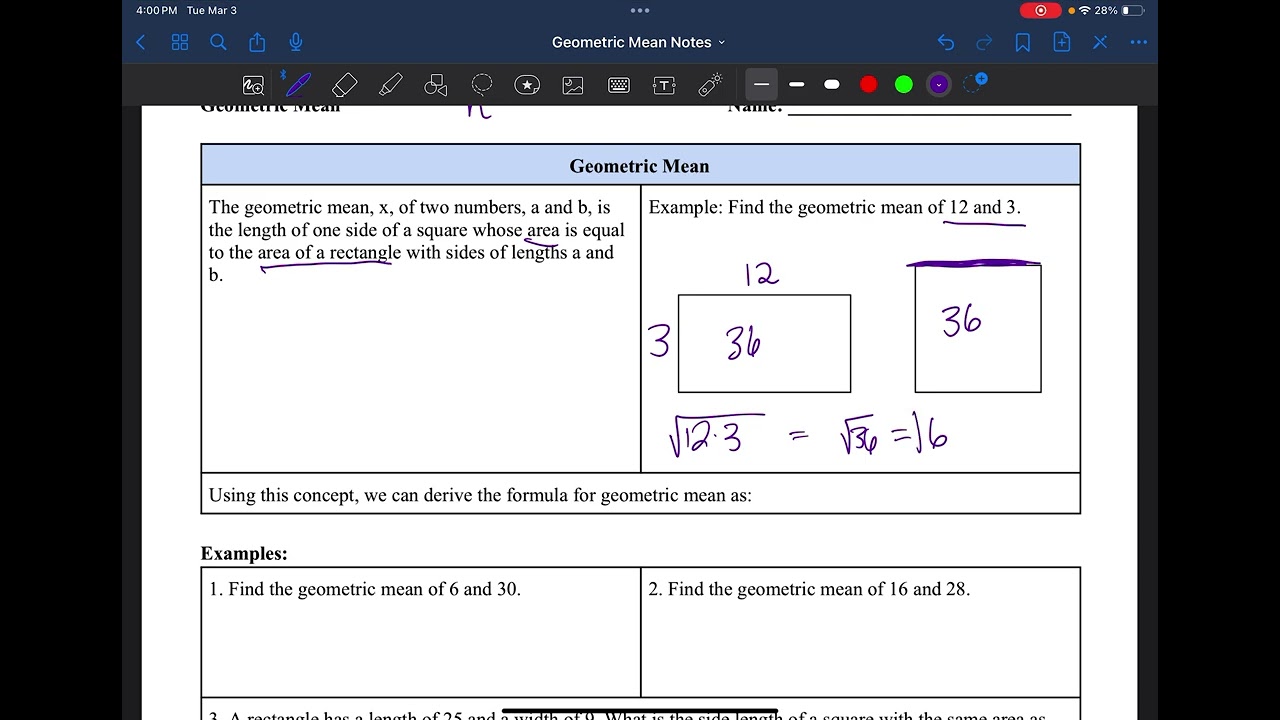This screenshot has width=1280, height=720.
Task: Tap the share and export icon
Action: pos(257,42)
